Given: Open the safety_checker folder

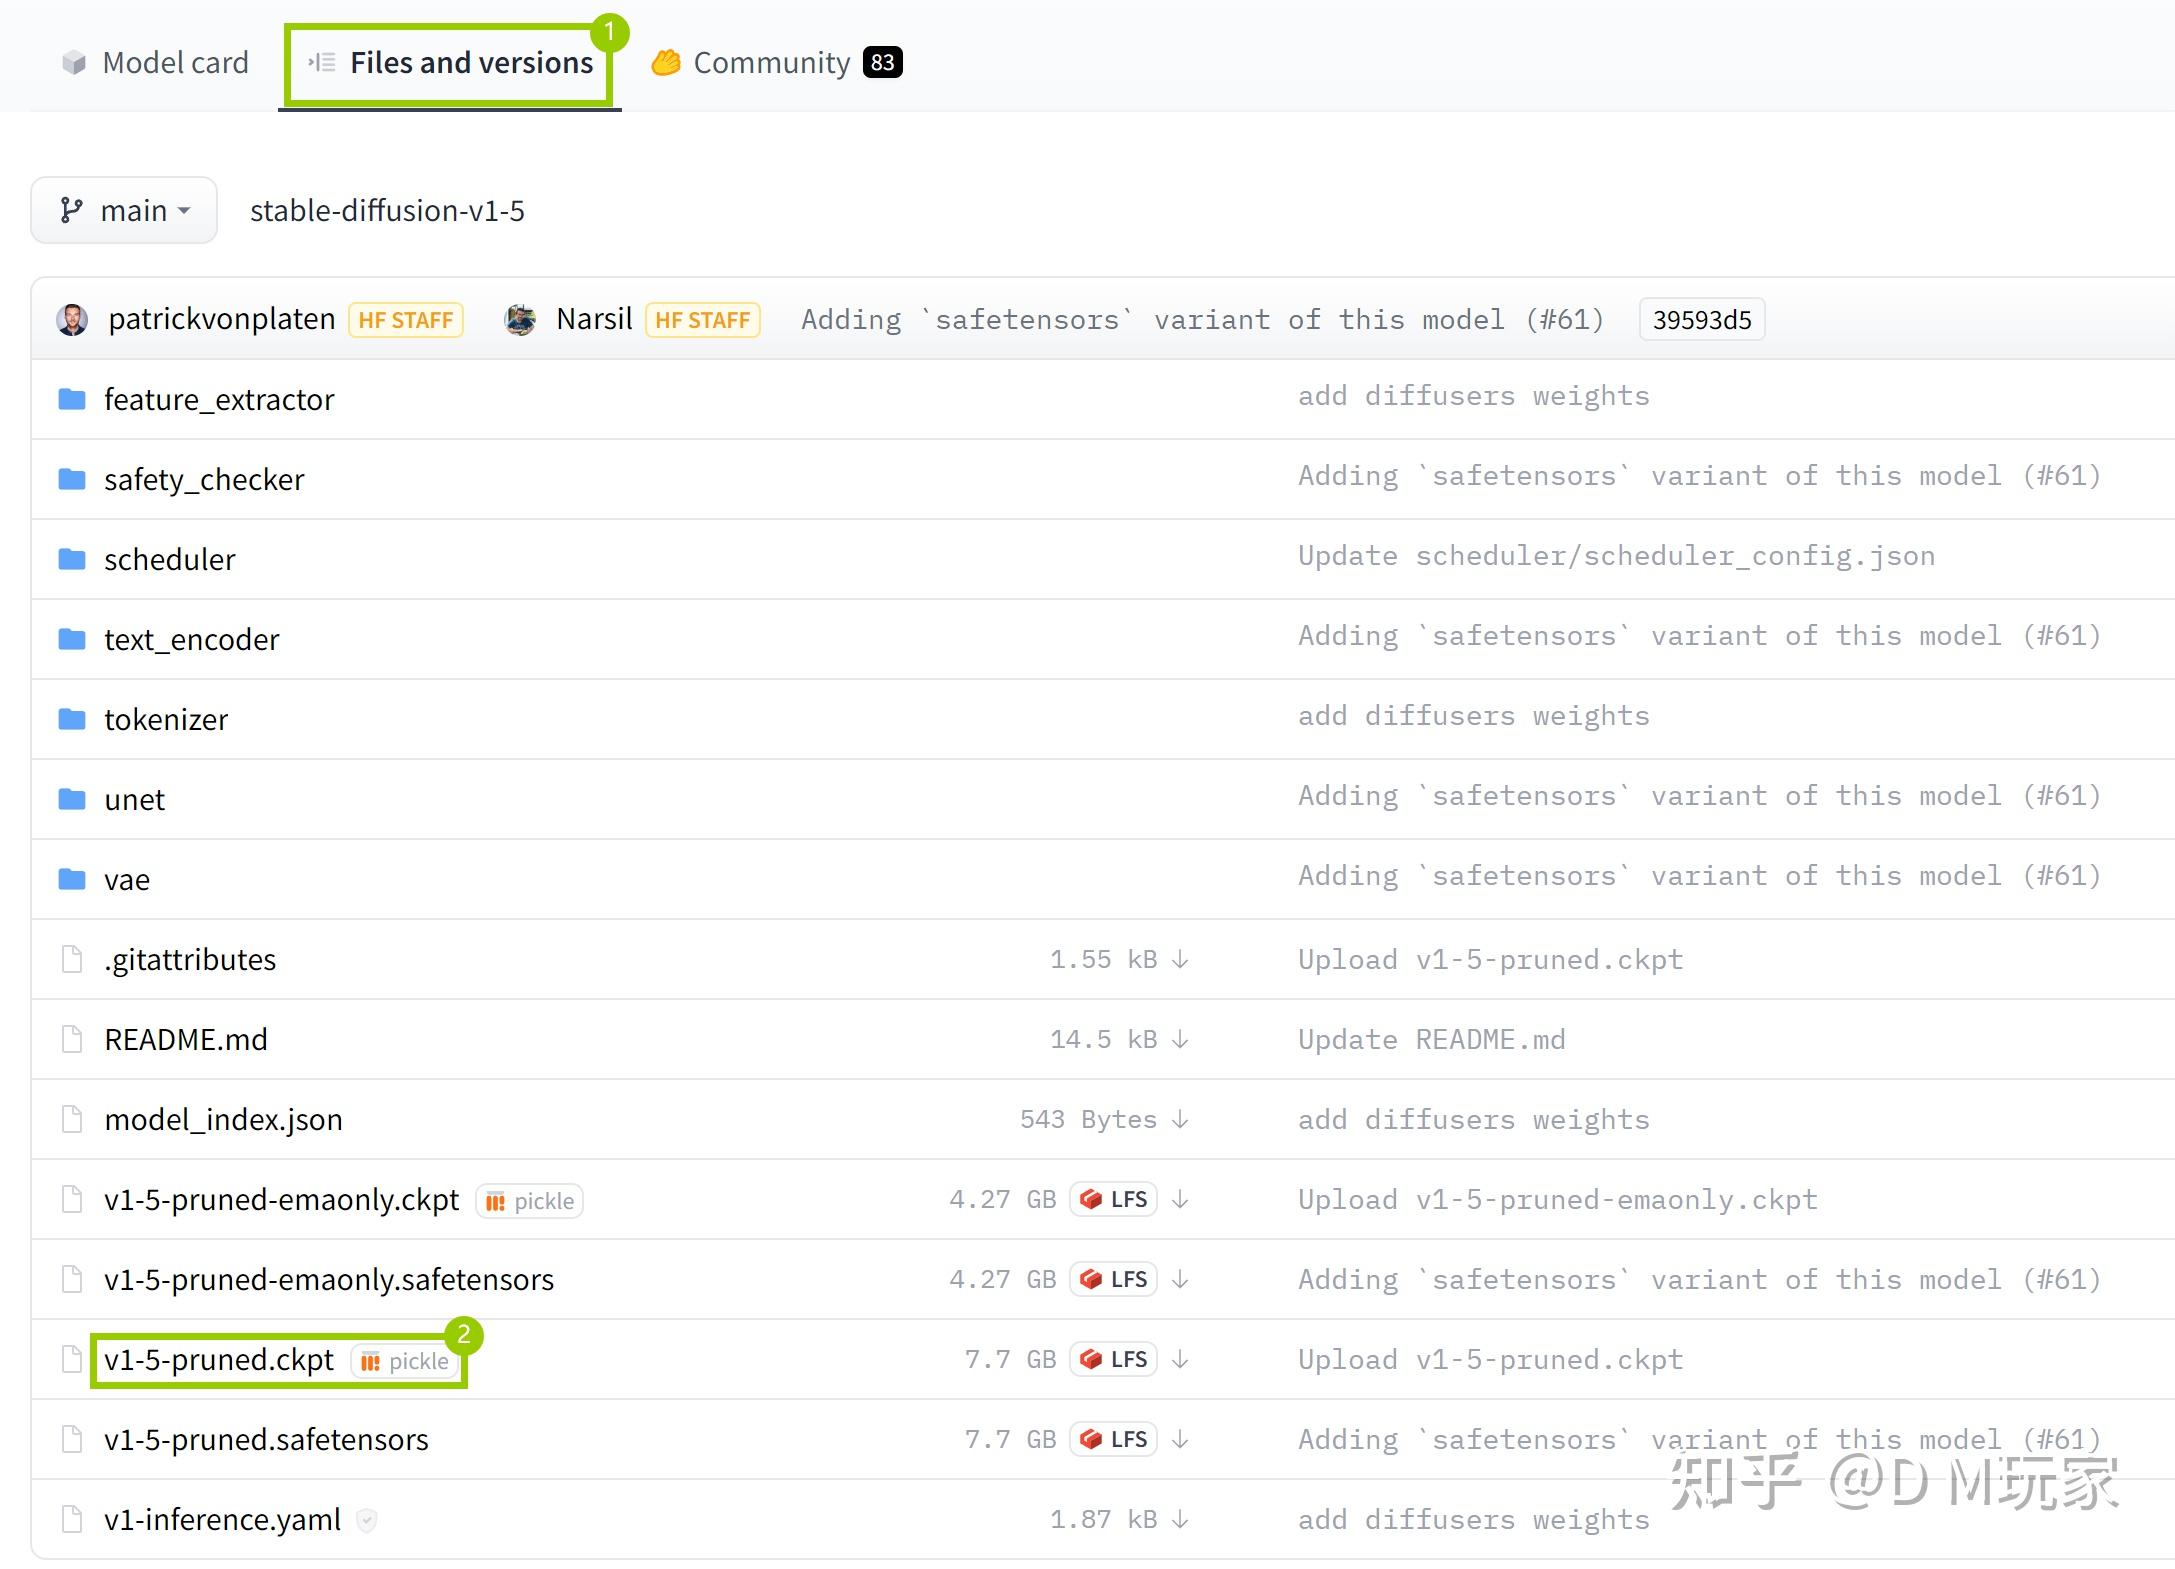Looking at the screenshot, I should coord(204,479).
